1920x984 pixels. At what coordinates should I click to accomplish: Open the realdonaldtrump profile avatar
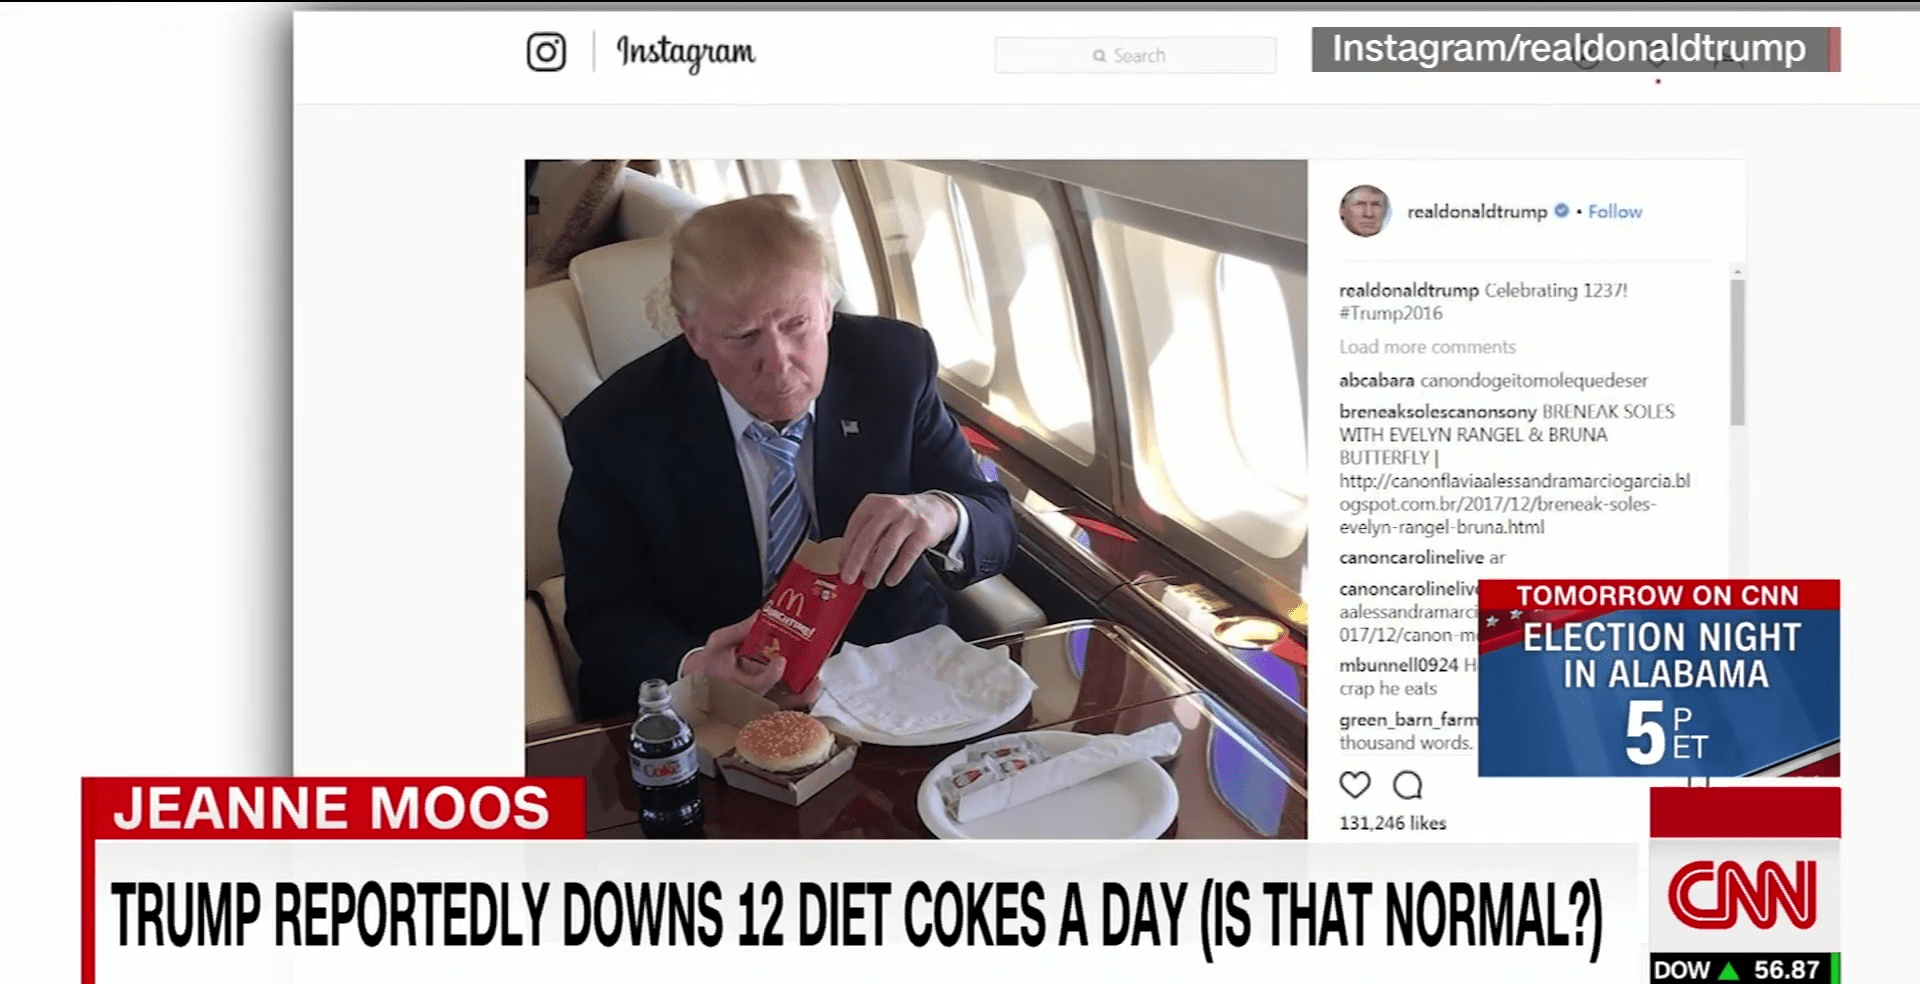(1364, 211)
